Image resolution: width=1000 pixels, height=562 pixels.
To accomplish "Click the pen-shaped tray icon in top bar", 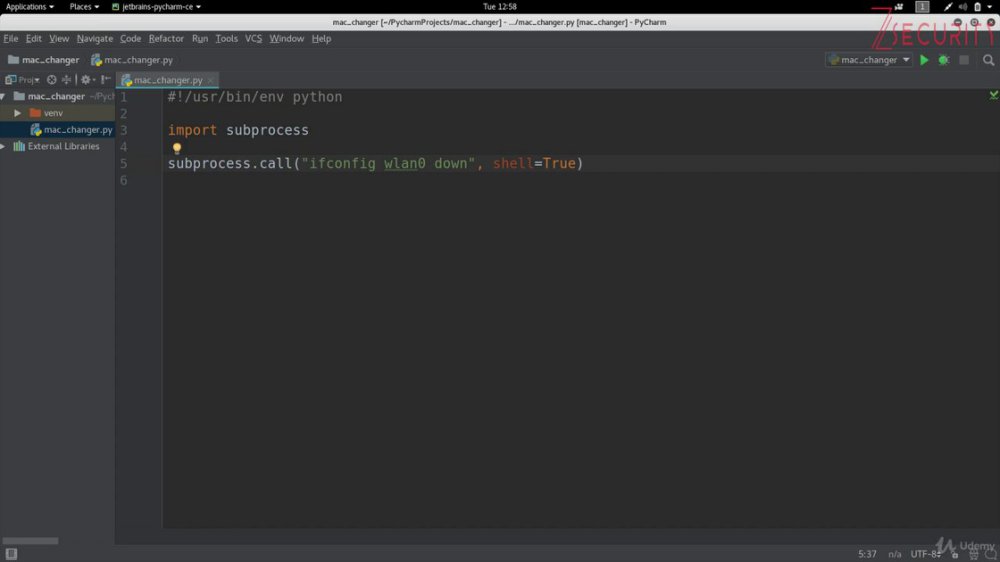I will (948, 6).
